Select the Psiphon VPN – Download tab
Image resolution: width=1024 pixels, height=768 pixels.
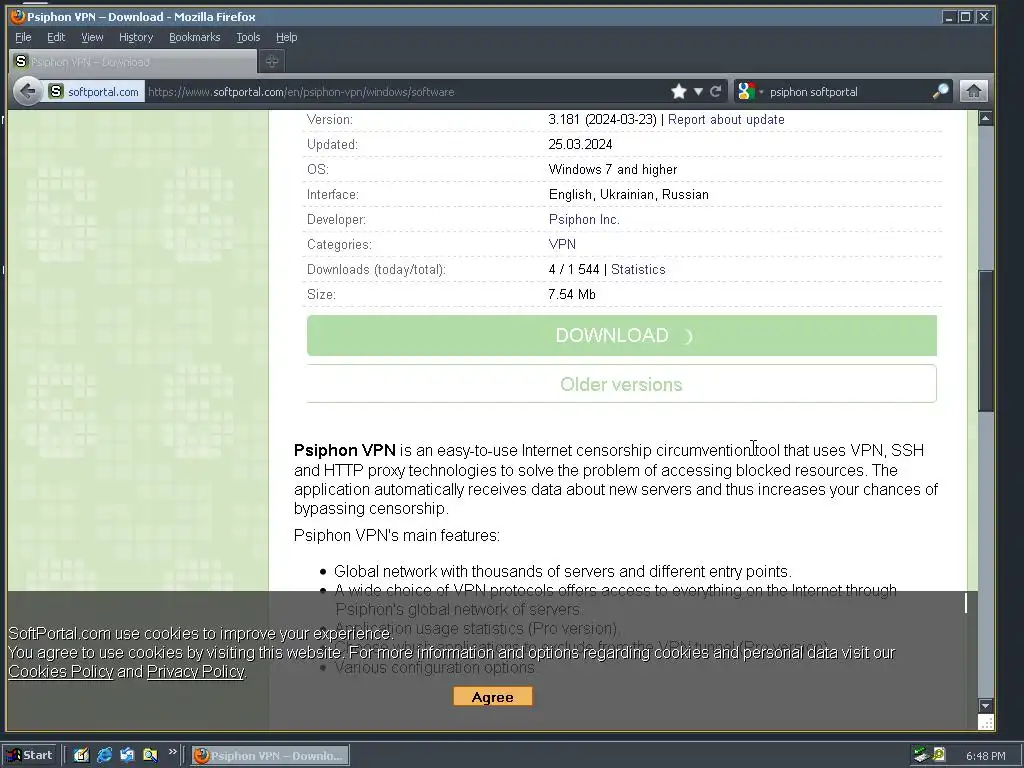[x=133, y=61]
